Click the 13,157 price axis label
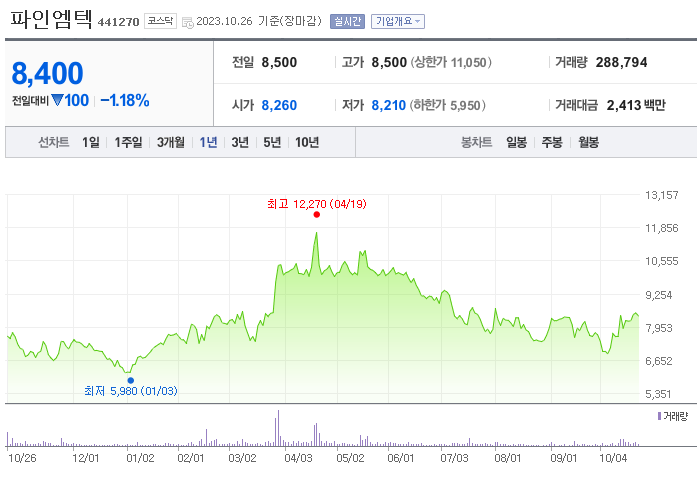This screenshot has width=697, height=478. (x=662, y=195)
